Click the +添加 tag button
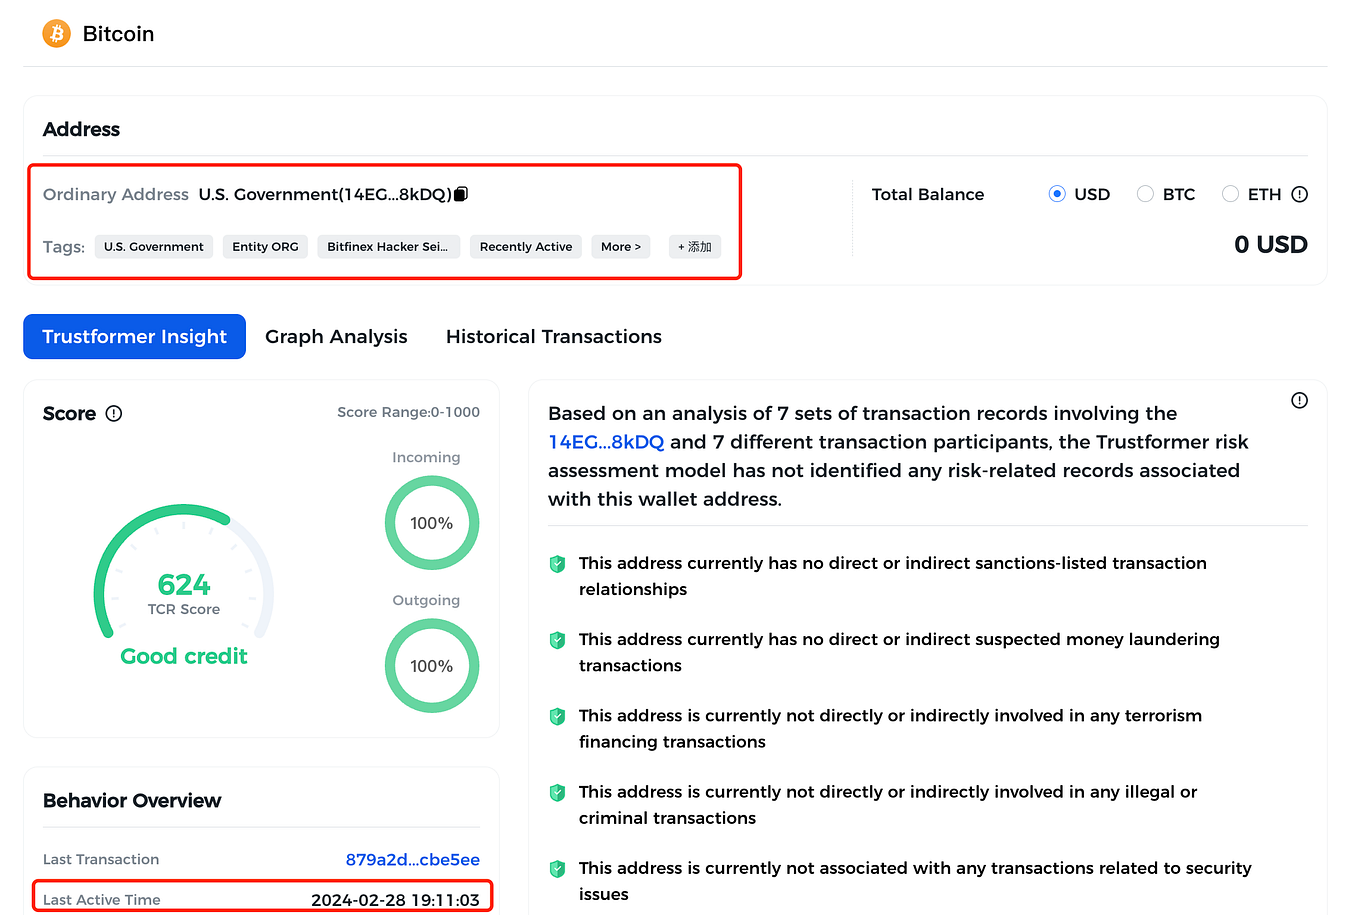 click(x=694, y=246)
